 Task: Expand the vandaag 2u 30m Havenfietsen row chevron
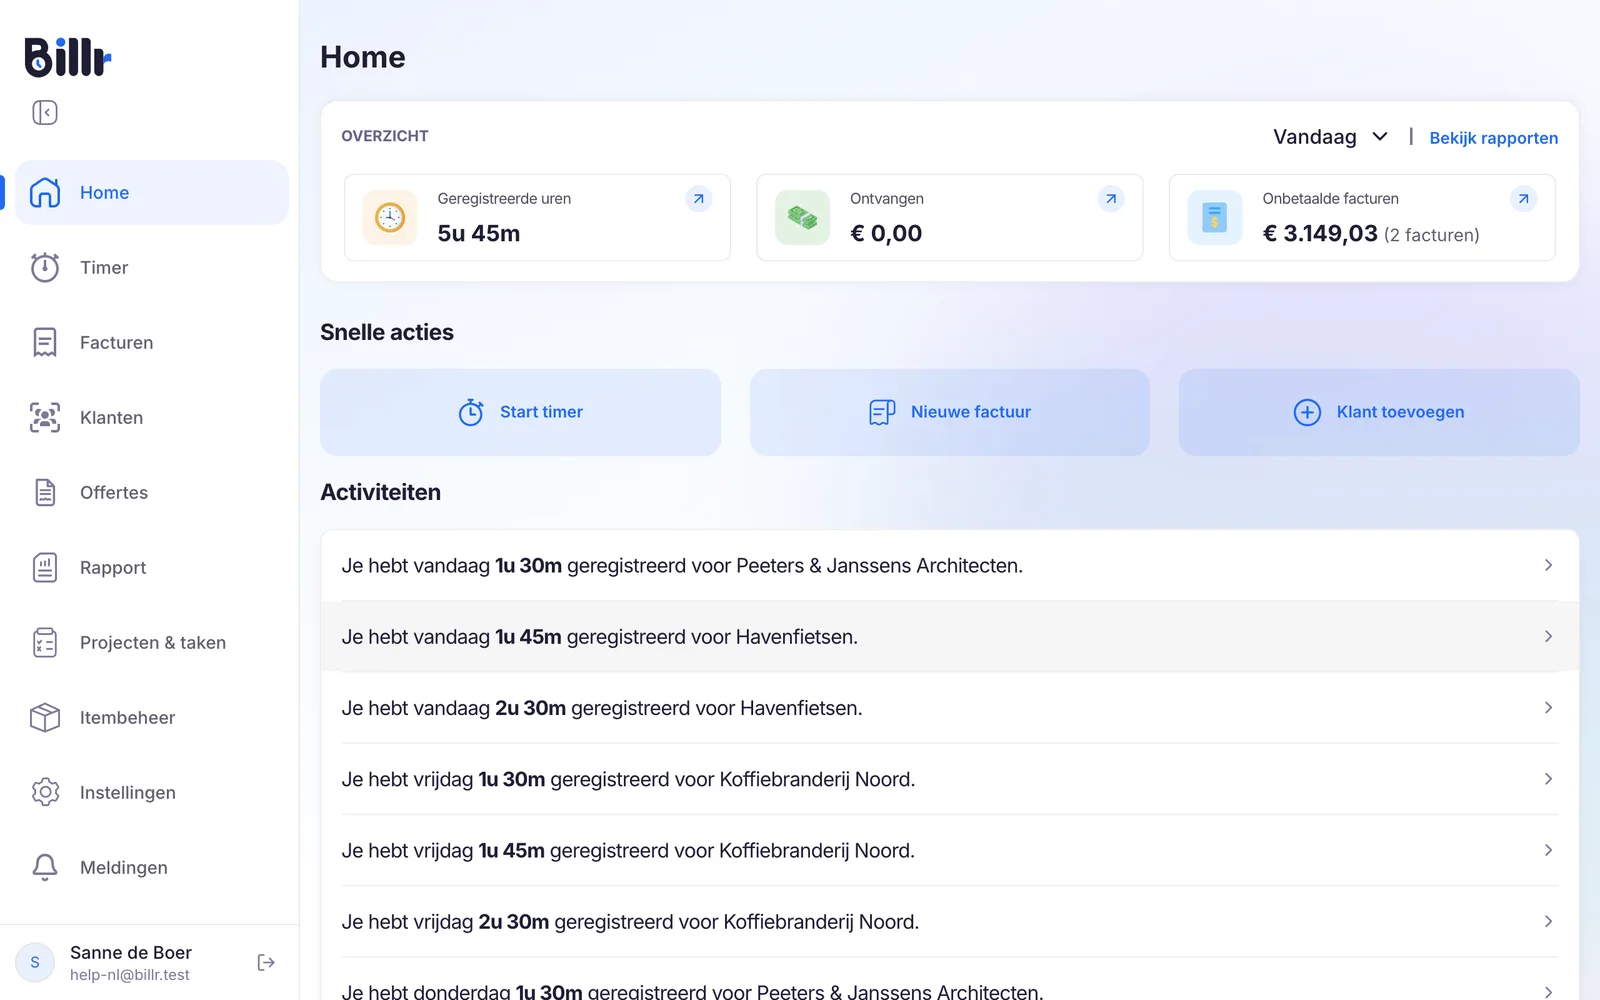click(1548, 707)
